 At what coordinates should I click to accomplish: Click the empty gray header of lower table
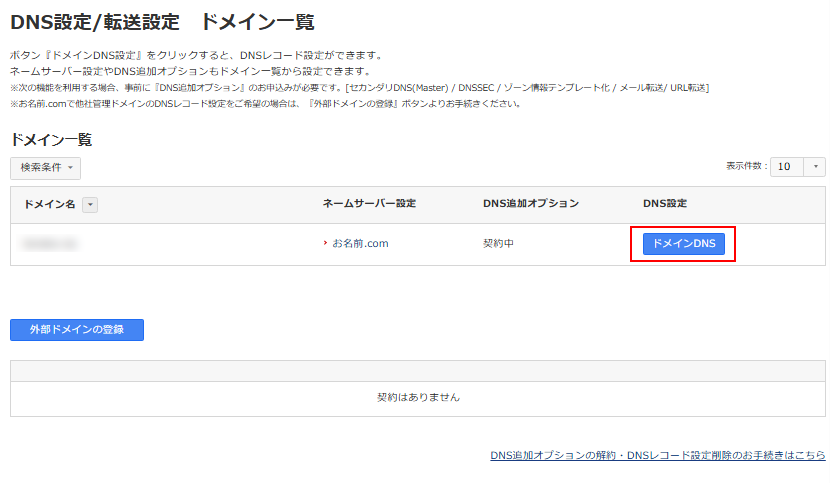tap(418, 370)
